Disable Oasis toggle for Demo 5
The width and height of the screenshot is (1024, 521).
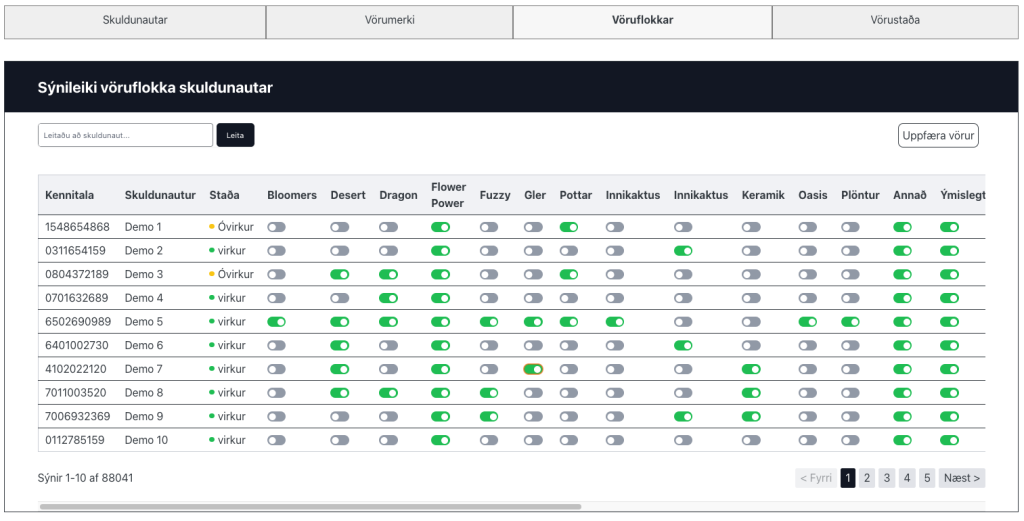tap(808, 322)
